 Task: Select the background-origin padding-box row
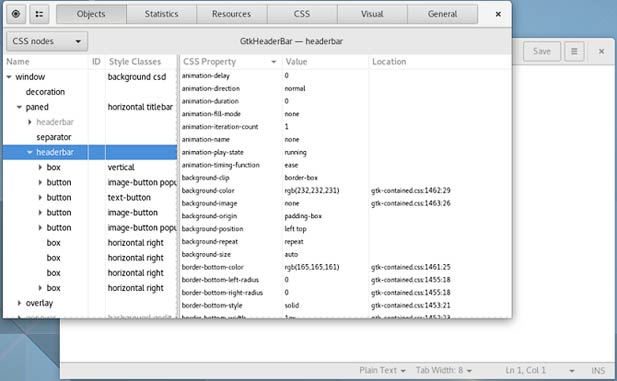pyautogui.click(x=345, y=216)
